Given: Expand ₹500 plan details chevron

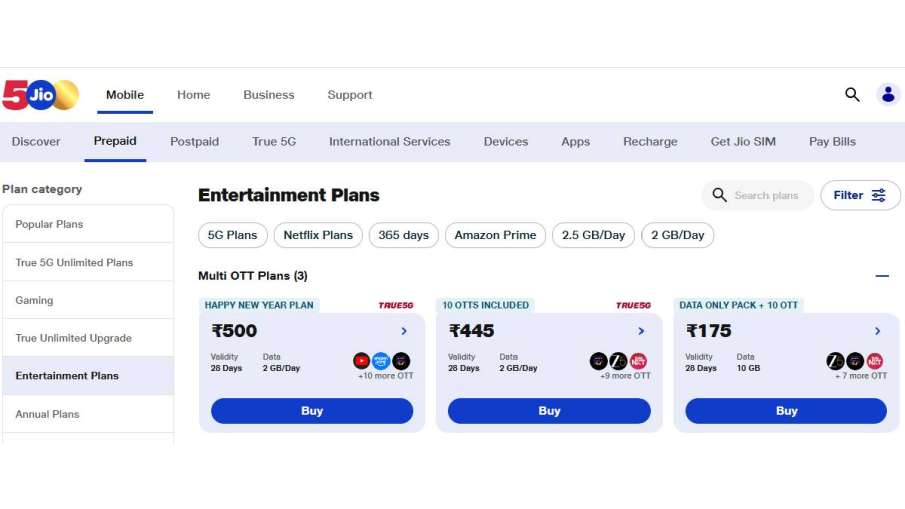Looking at the screenshot, I should [x=404, y=331].
